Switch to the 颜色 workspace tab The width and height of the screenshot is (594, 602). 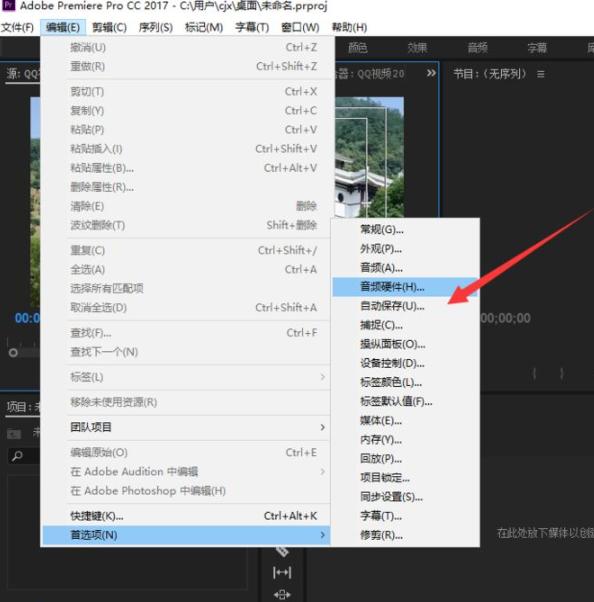point(357,48)
